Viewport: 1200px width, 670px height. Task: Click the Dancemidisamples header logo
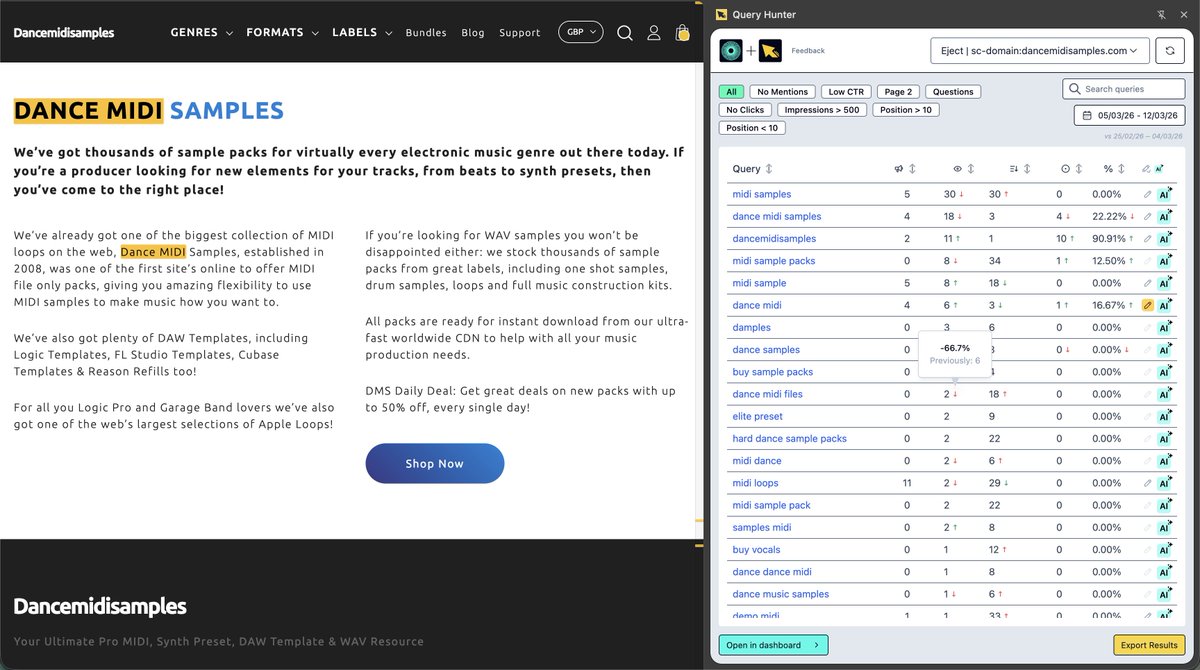pos(64,33)
